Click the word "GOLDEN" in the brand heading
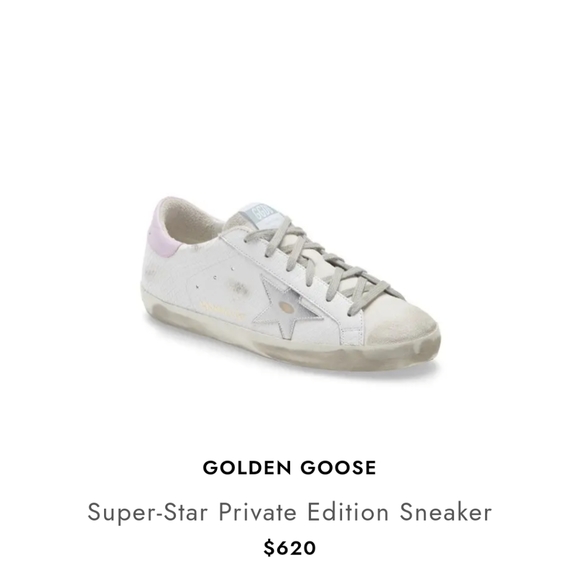The image size is (579, 580). point(248,468)
